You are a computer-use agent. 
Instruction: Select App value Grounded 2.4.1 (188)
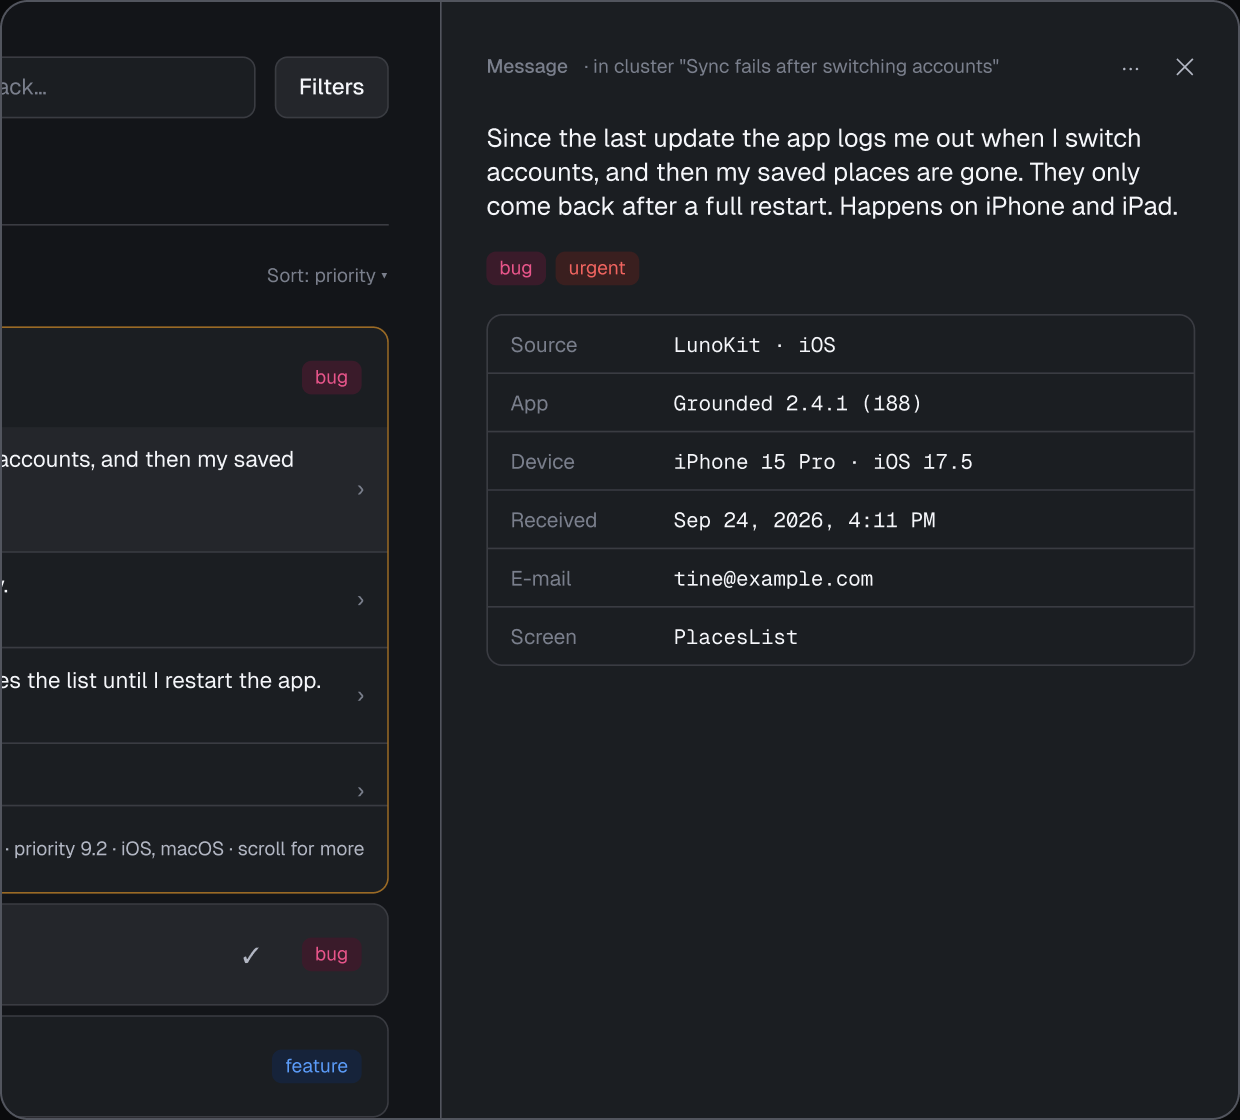[x=797, y=403]
